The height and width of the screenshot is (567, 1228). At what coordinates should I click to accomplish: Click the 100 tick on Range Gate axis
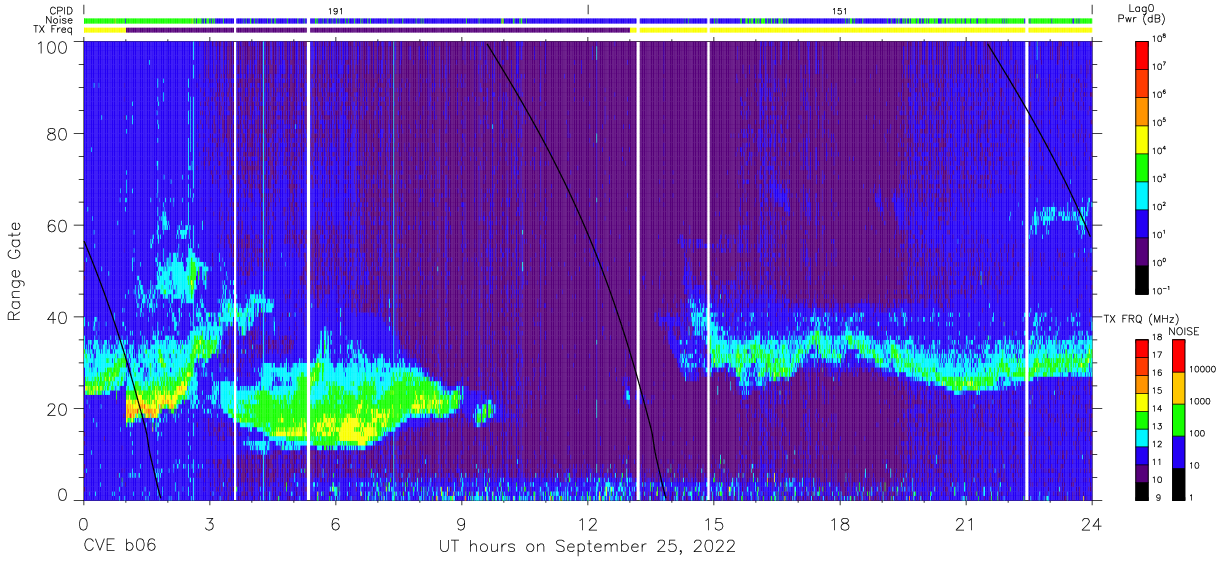pos(51,47)
